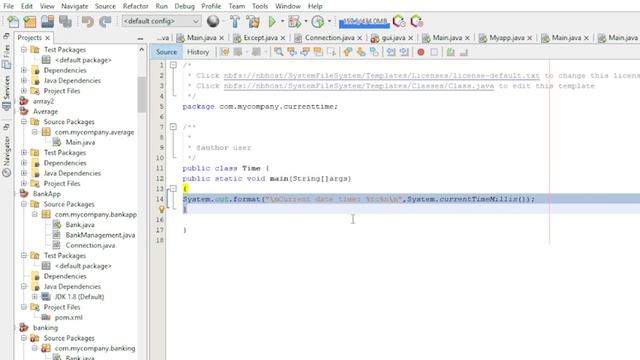The width and height of the screenshot is (640, 360).
Task: Toggle Rectangular Selection mode
Action: [331, 52]
